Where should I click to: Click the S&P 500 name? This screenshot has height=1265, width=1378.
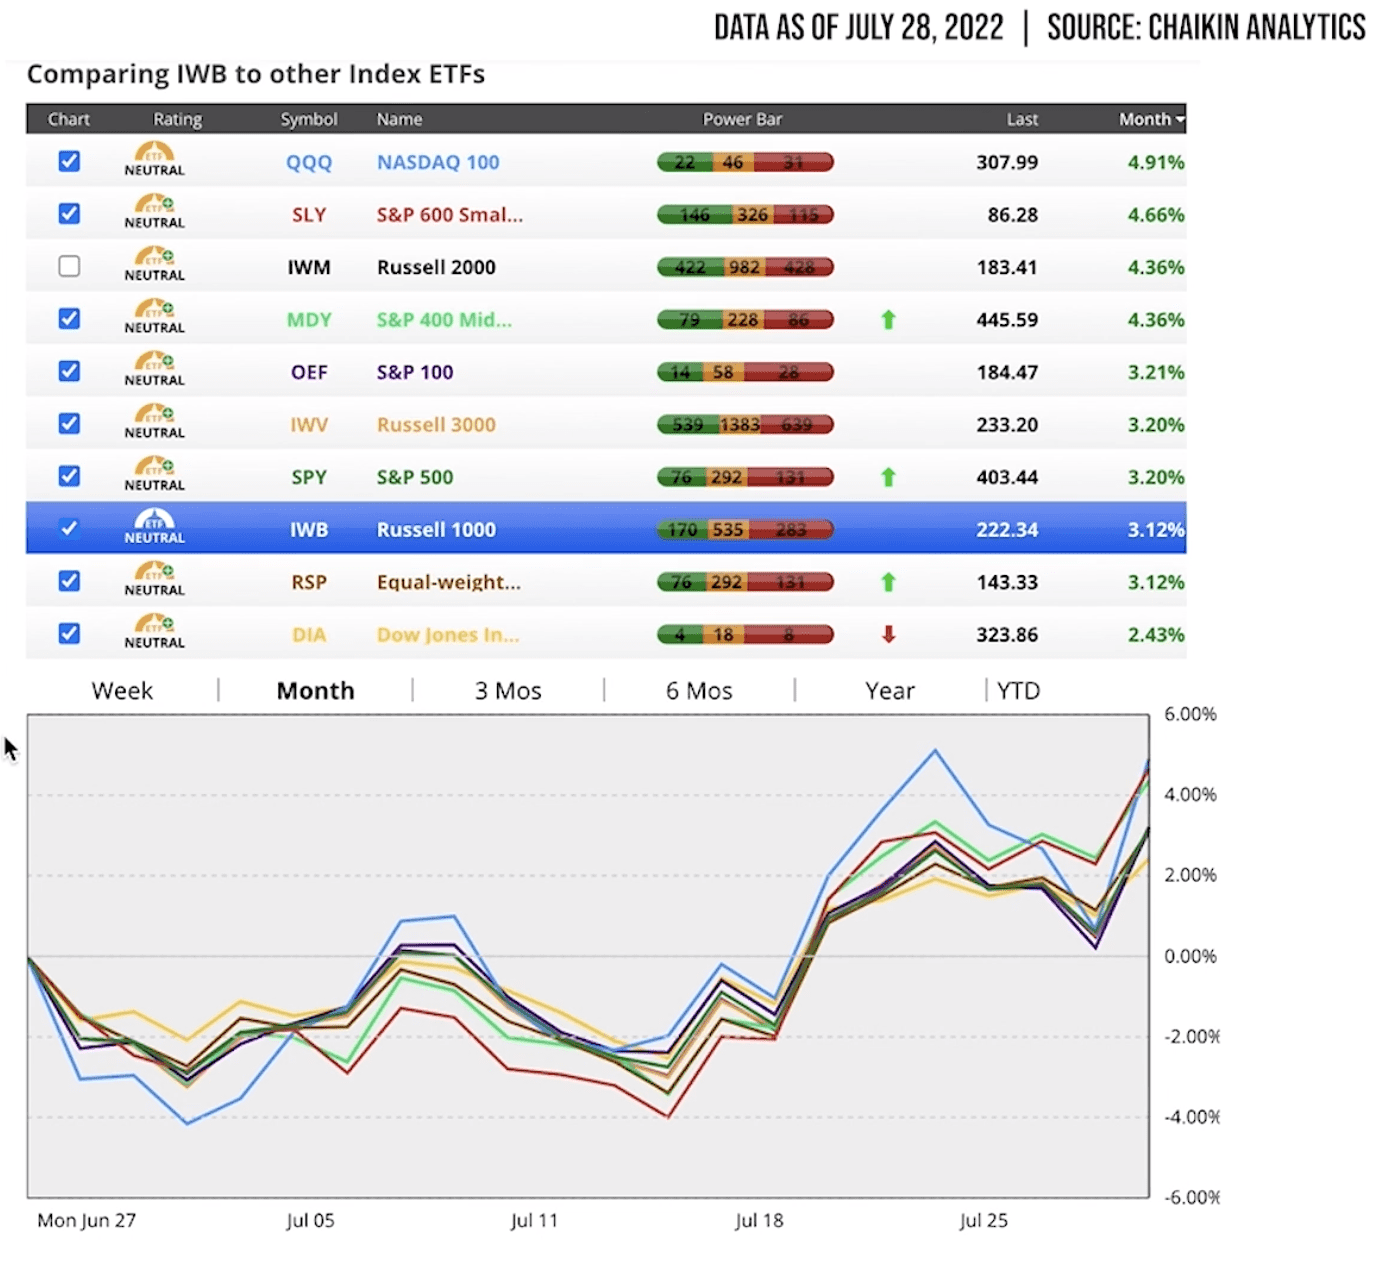415,477
